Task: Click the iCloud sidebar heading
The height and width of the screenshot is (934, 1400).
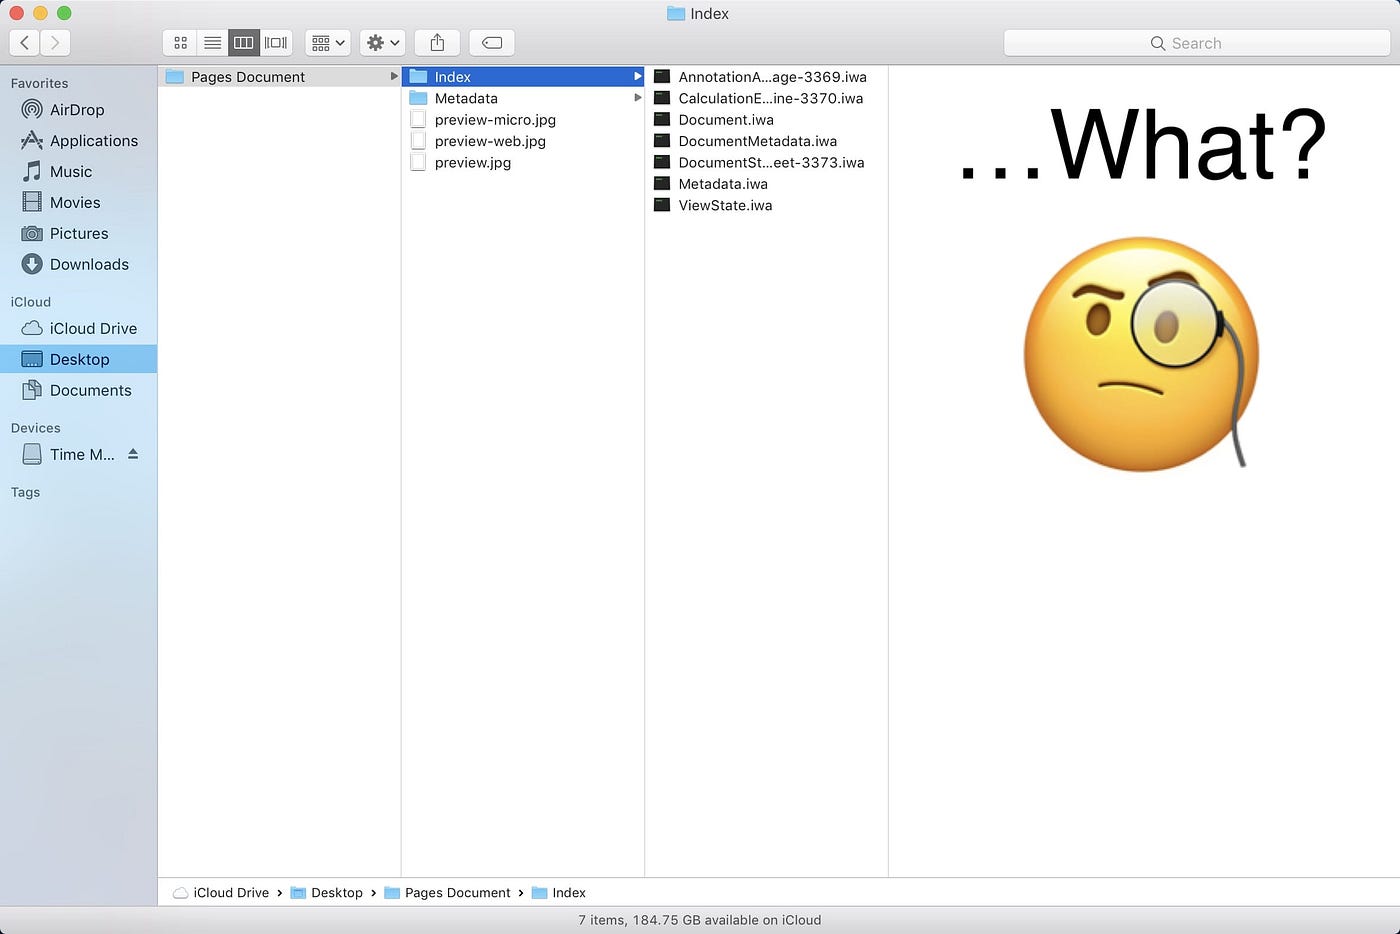Action: click(x=30, y=301)
